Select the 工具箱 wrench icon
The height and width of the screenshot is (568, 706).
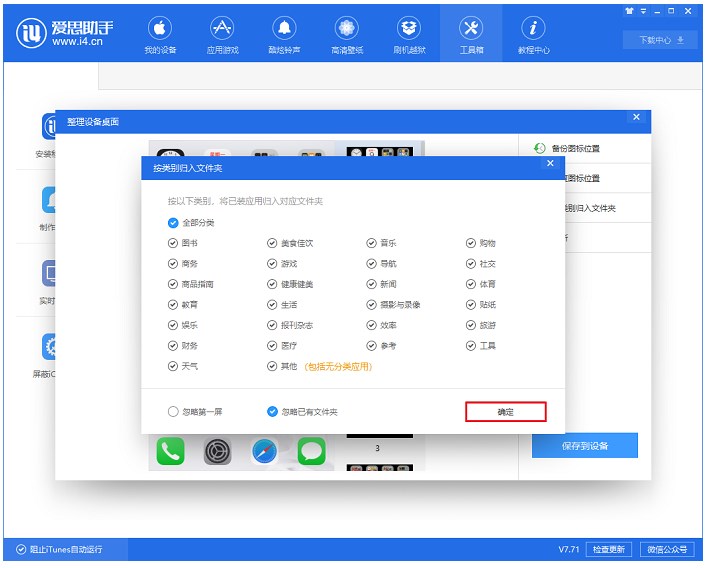[x=471, y=28]
